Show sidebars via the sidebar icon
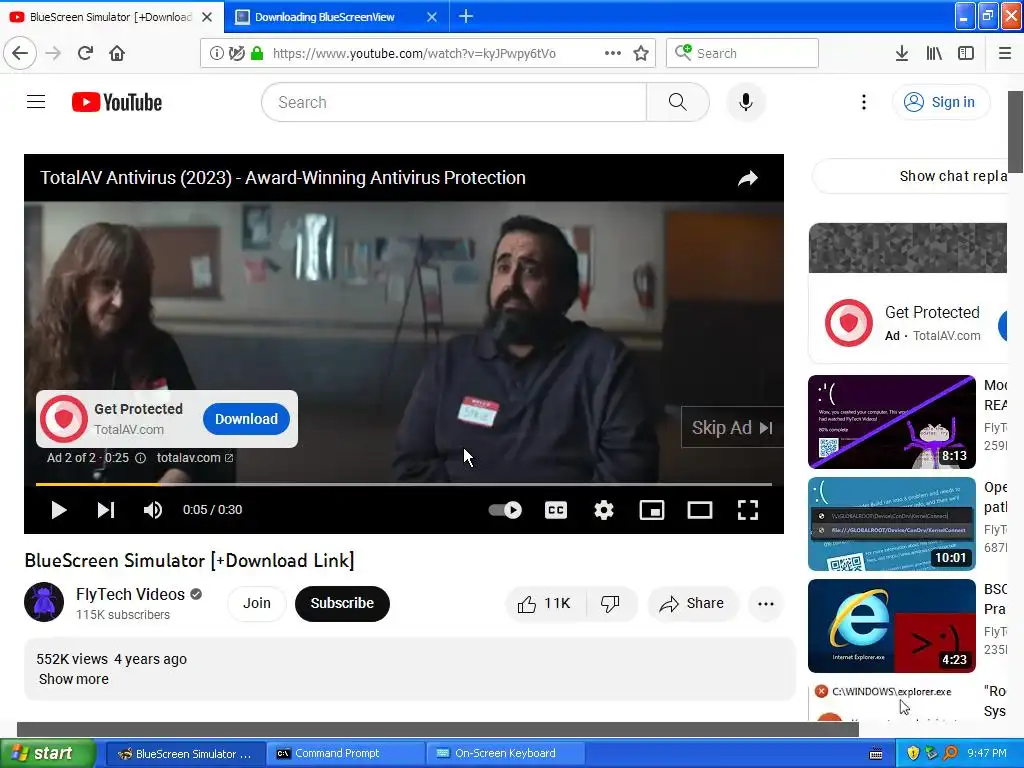This screenshot has height=768, width=1024. pyautogui.click(x=966, y=53)
